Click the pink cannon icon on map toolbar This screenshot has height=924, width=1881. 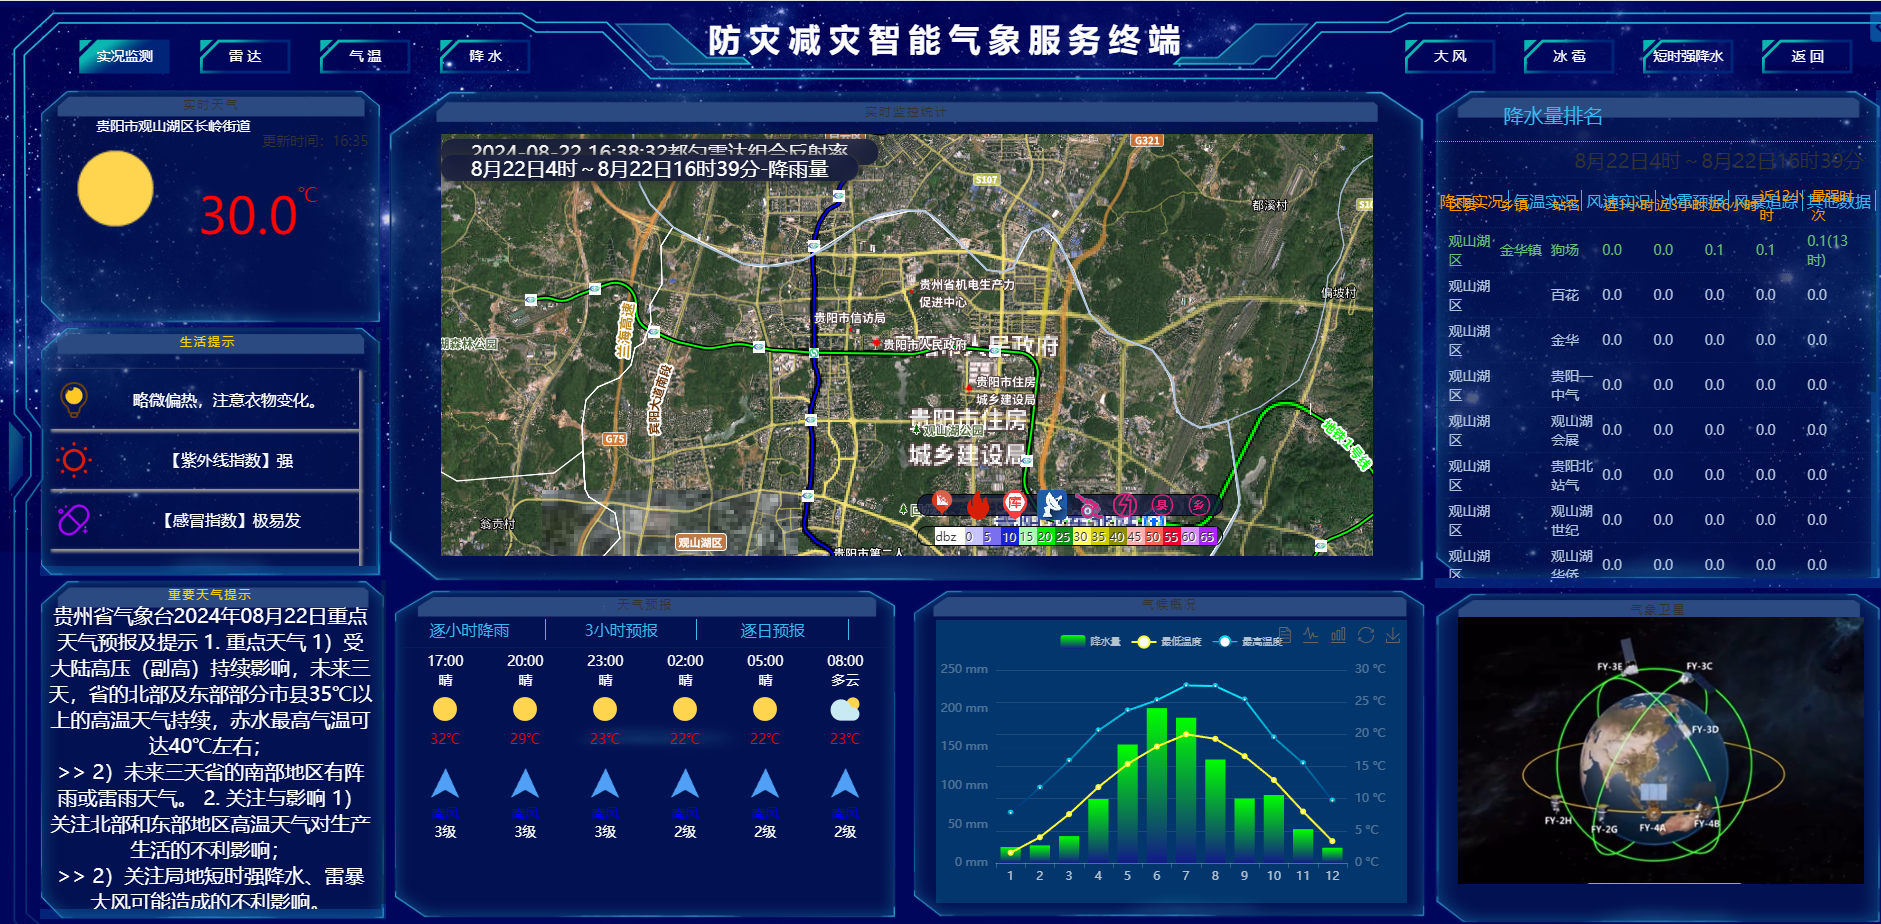pos(1088,506)
